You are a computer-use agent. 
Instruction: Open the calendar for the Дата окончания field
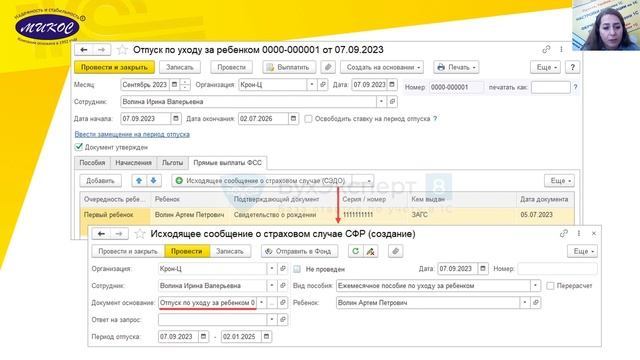(293, 119)
